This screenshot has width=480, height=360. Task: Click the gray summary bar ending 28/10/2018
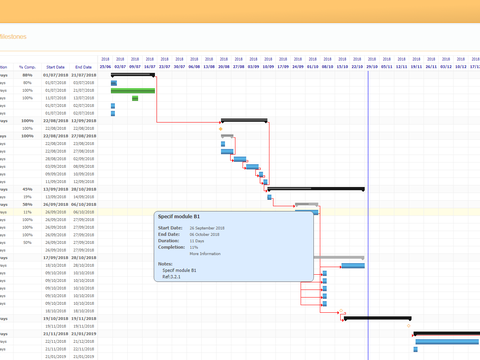(339, 257)
